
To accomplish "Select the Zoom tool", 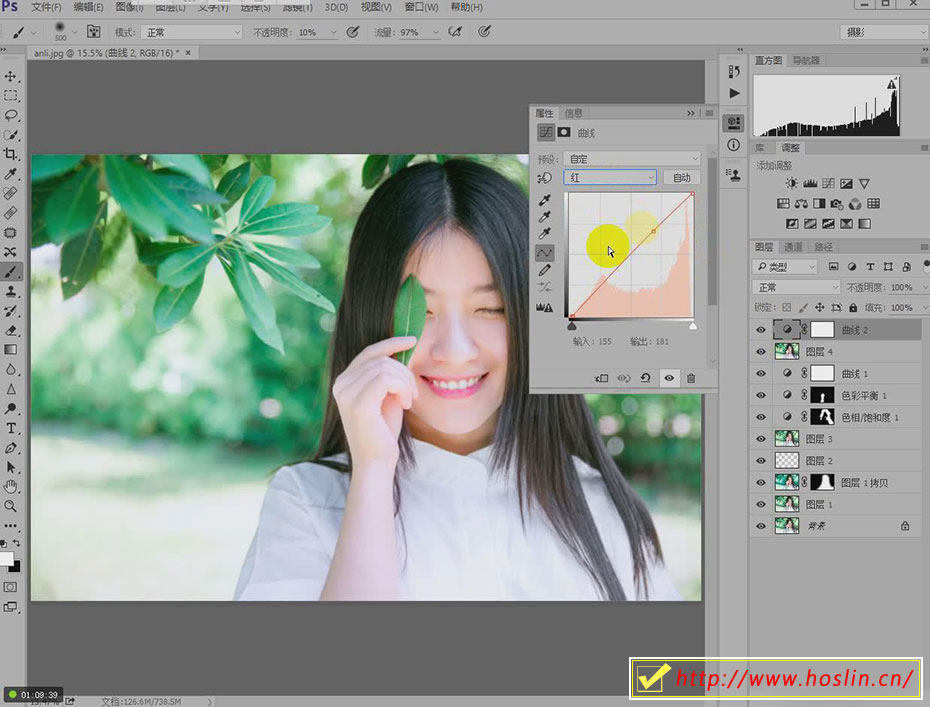I will pos(11,506).
